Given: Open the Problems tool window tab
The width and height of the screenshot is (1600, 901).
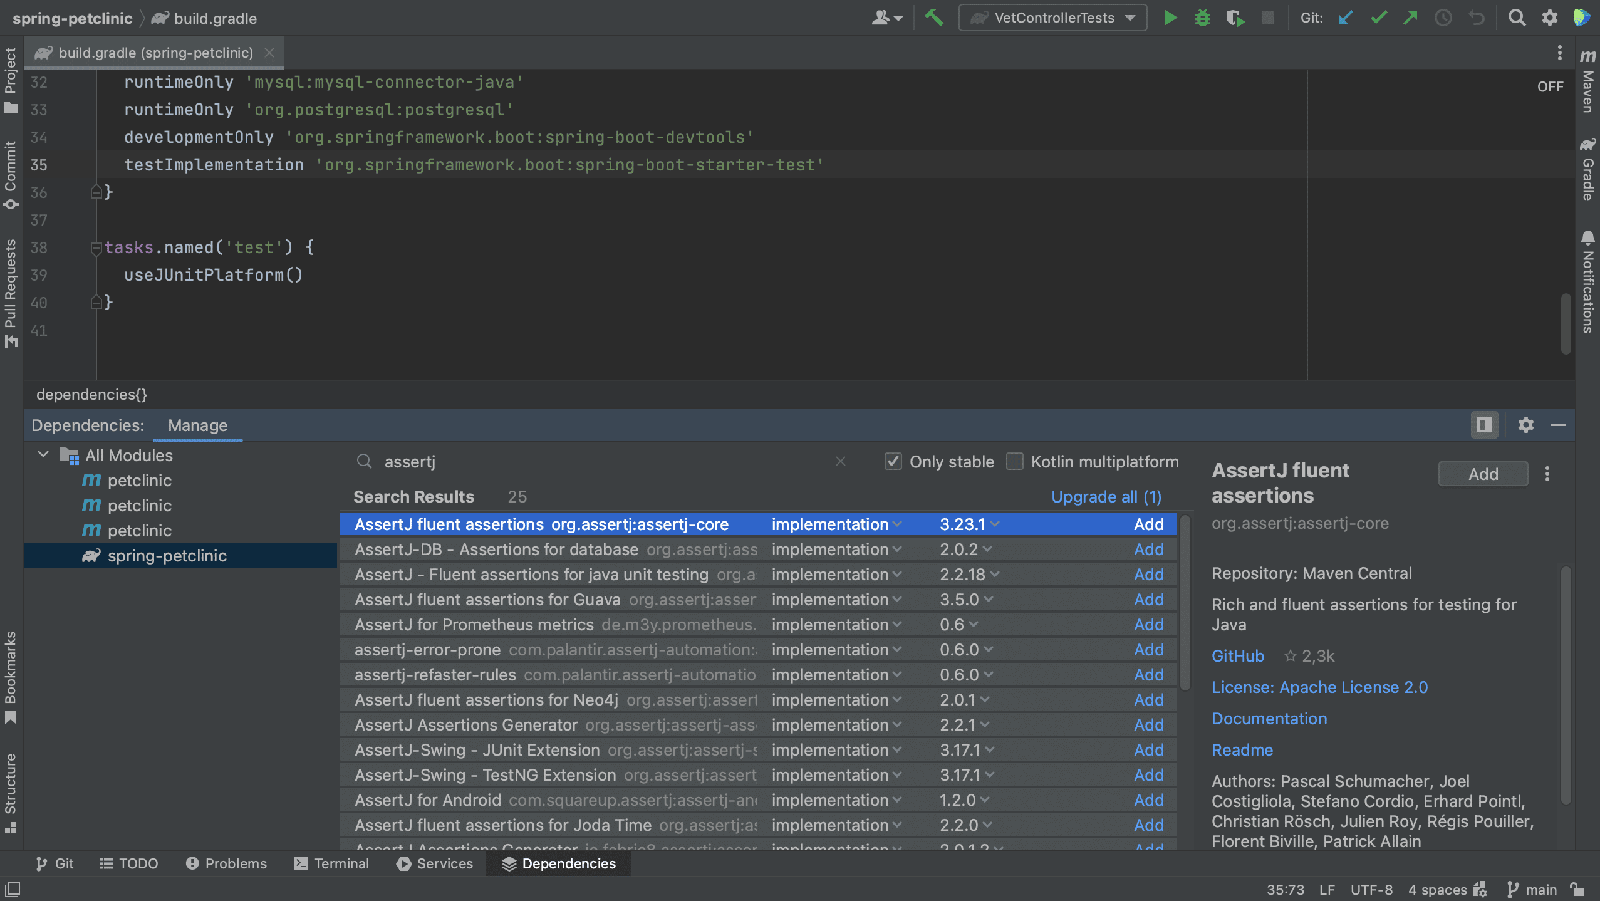Looking at the screenshot, I should tap(226, 863).
